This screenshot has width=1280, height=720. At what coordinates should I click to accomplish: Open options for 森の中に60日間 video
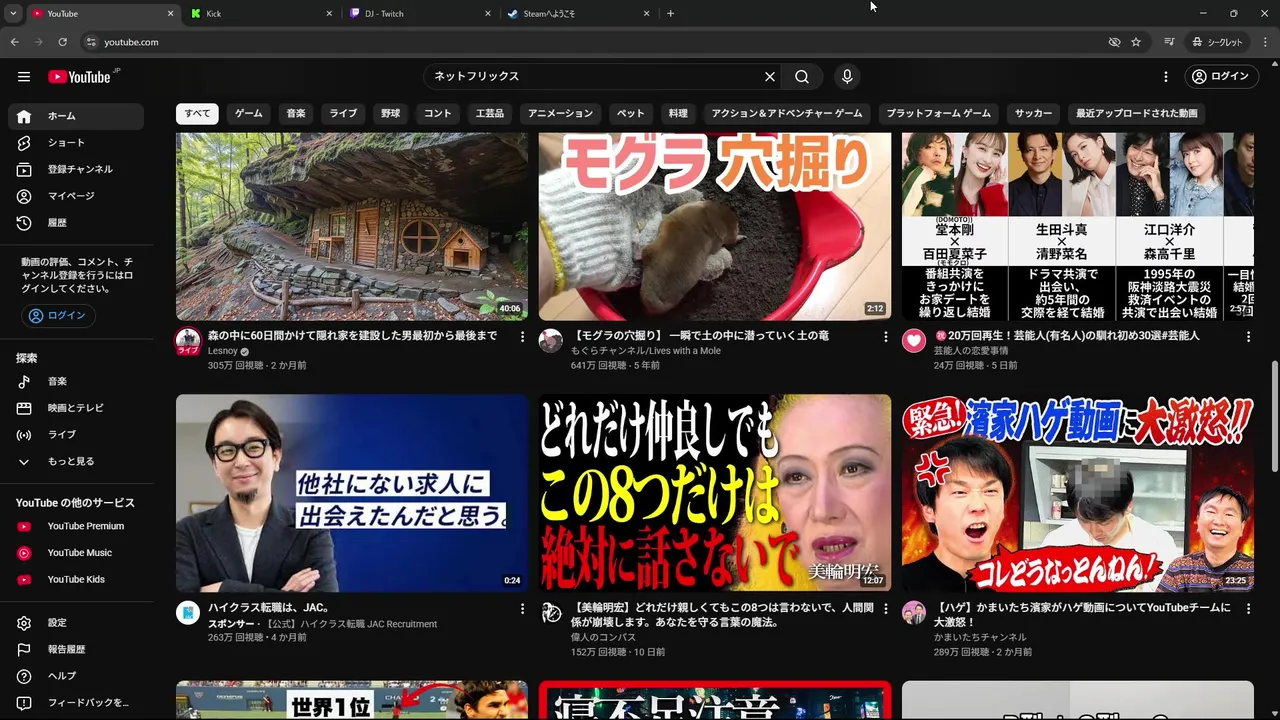pos(522,337)
